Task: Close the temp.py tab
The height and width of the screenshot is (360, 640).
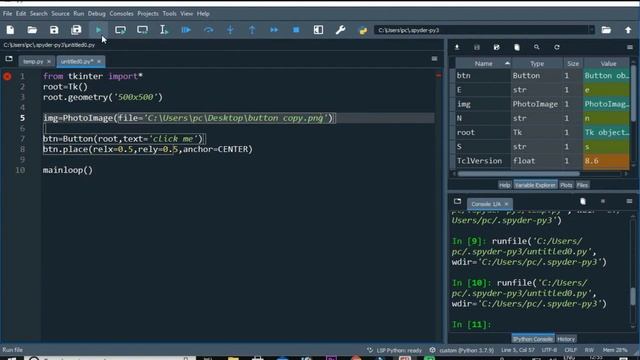Action: click(49, 62)
